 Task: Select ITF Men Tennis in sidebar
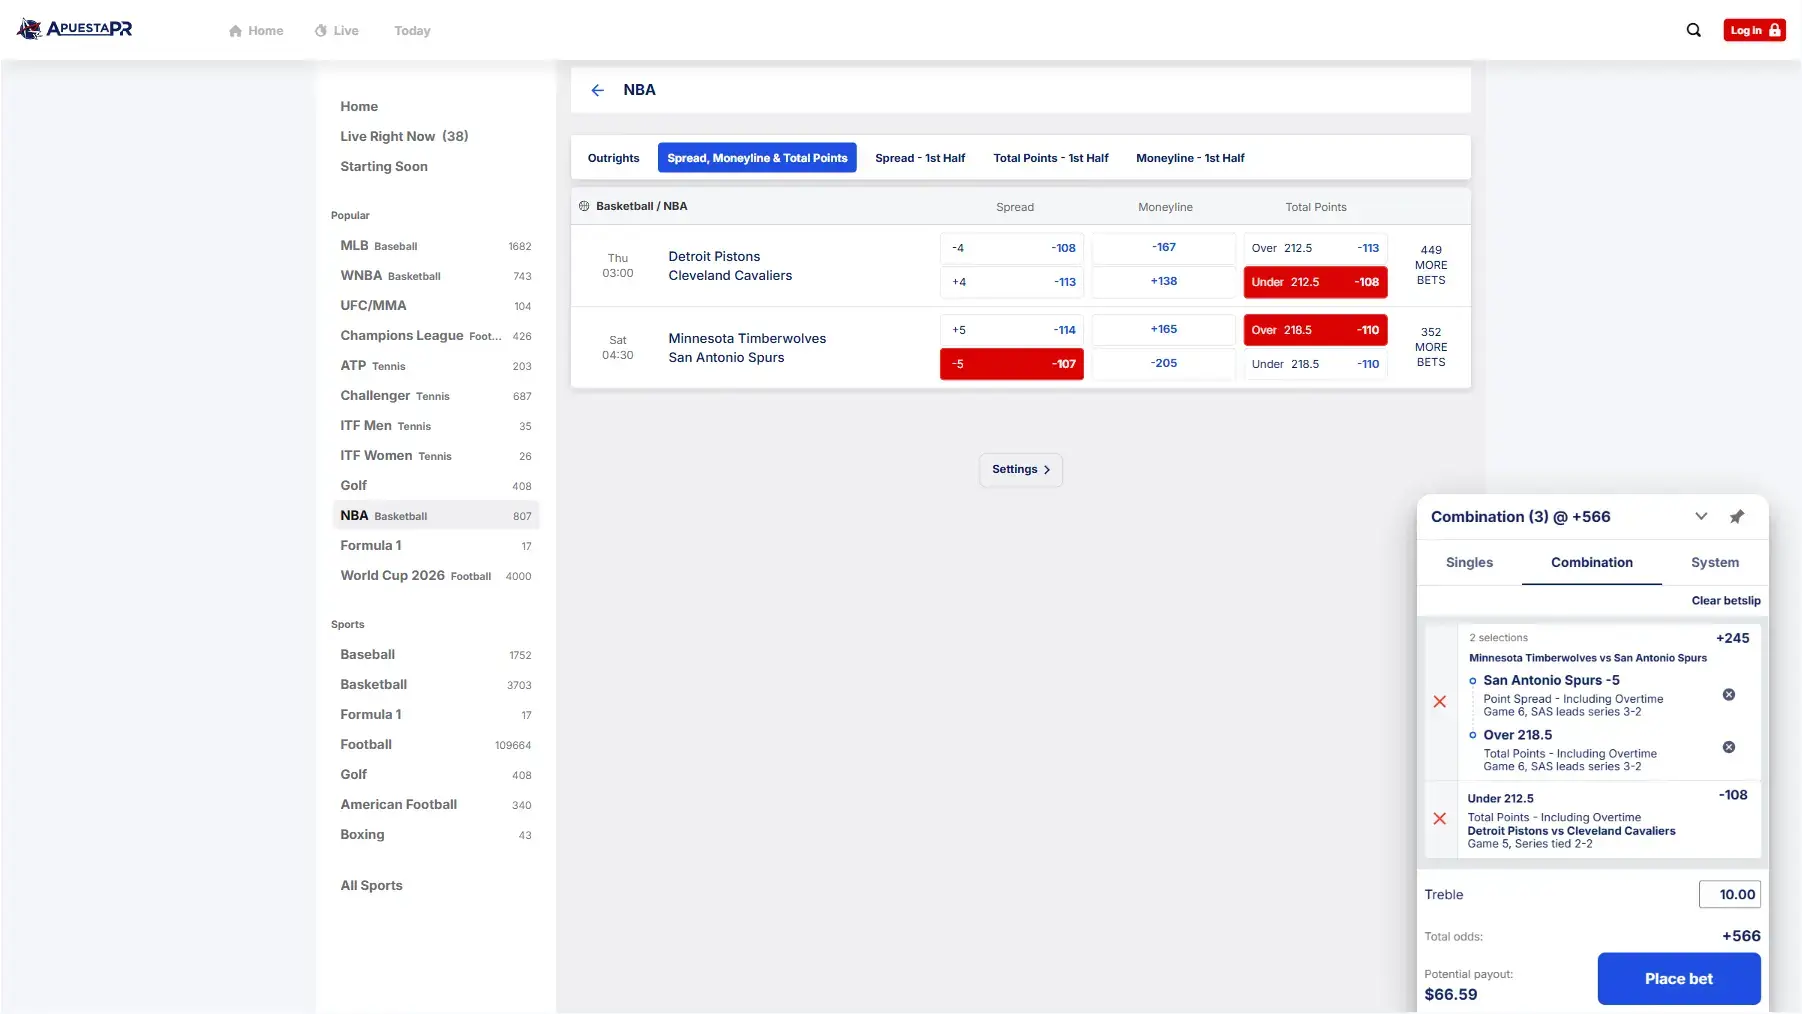coord(436,426)
